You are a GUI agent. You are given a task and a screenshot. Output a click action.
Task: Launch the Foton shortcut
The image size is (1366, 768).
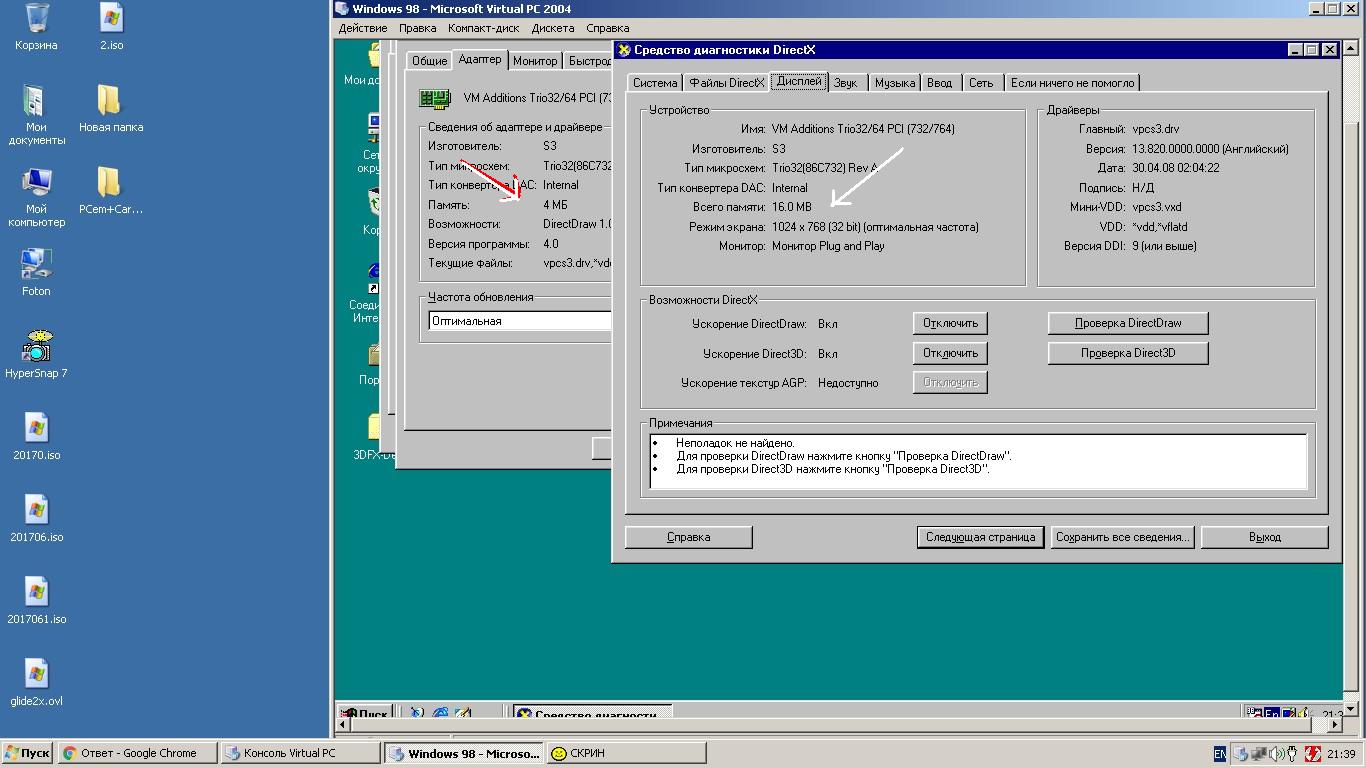tap(36, 265)
